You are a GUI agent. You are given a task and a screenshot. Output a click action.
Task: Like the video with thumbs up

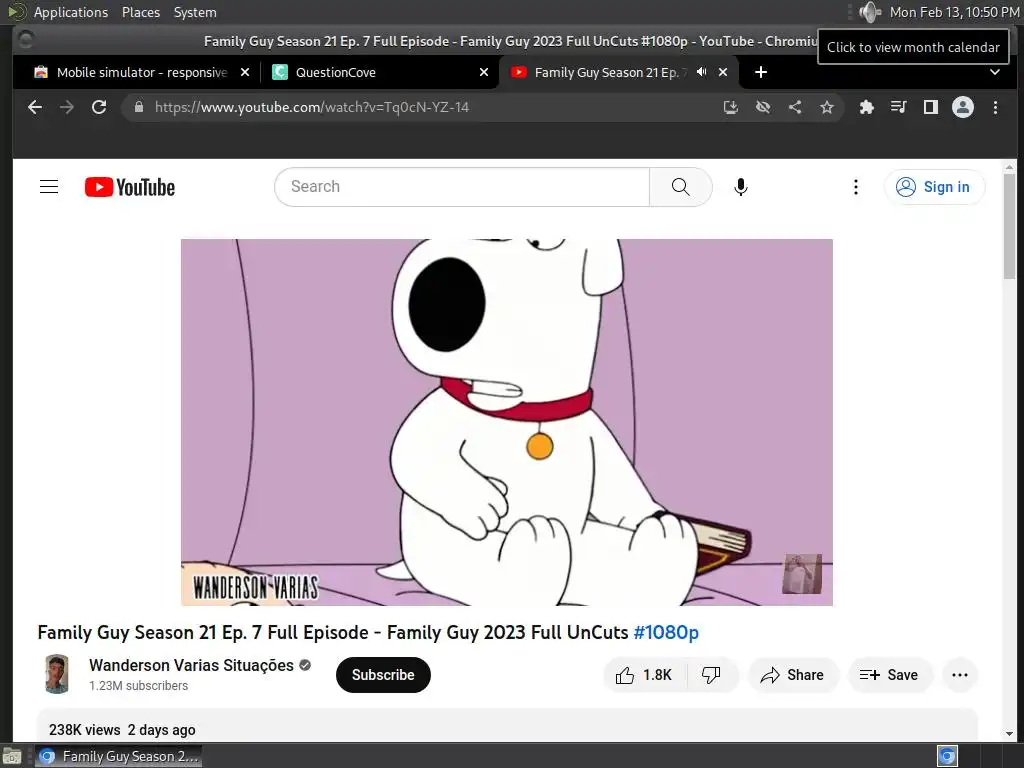(x=644, y=675)
